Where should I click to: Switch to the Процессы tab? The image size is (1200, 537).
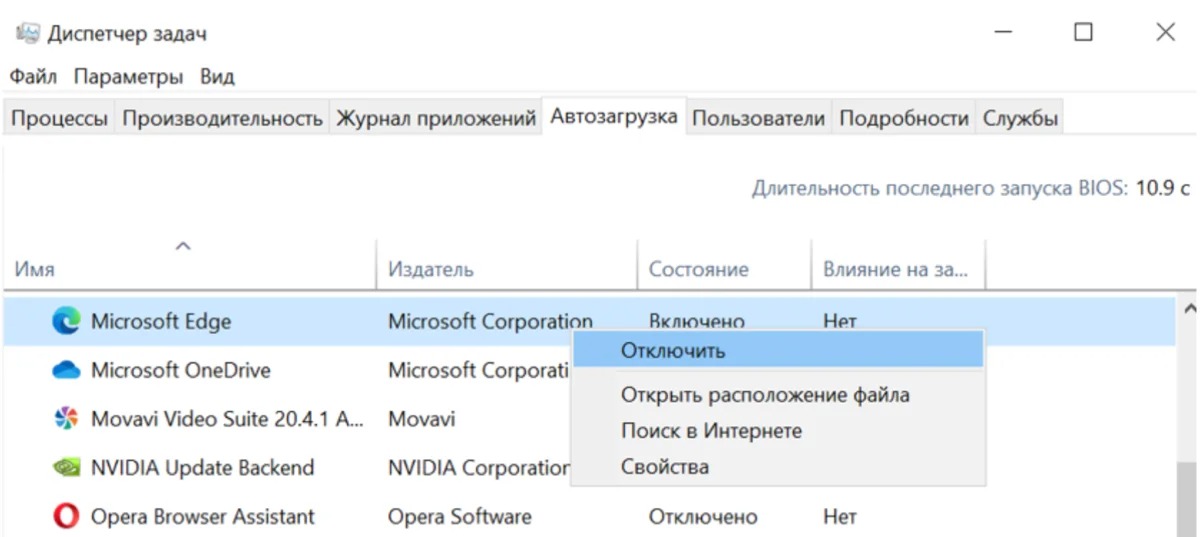pyautogui.click(x=59, y=118)
